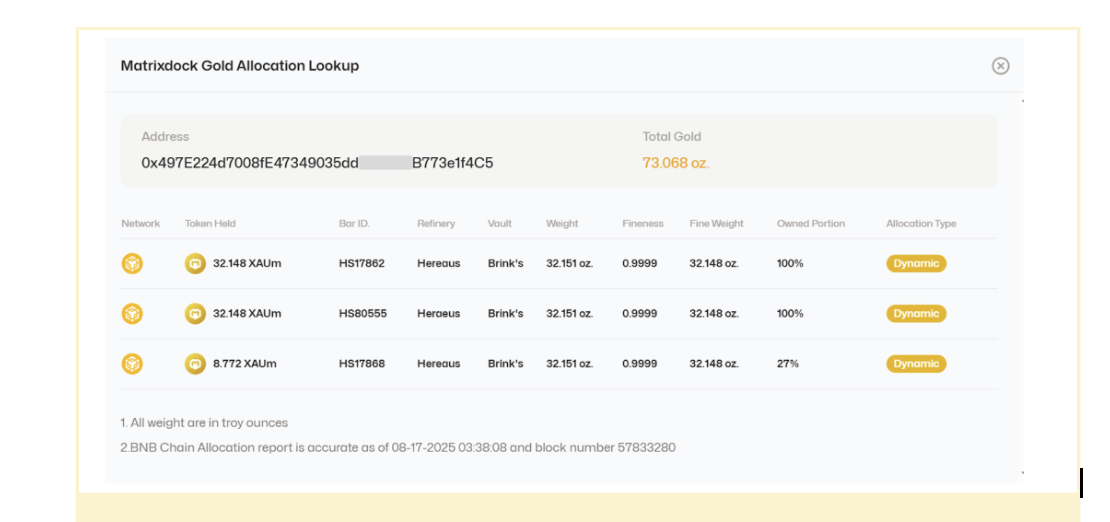The image size is (1110, 522).
Task: Click the Dynamic badge for bar HS17868
Action: click(915, 364)
